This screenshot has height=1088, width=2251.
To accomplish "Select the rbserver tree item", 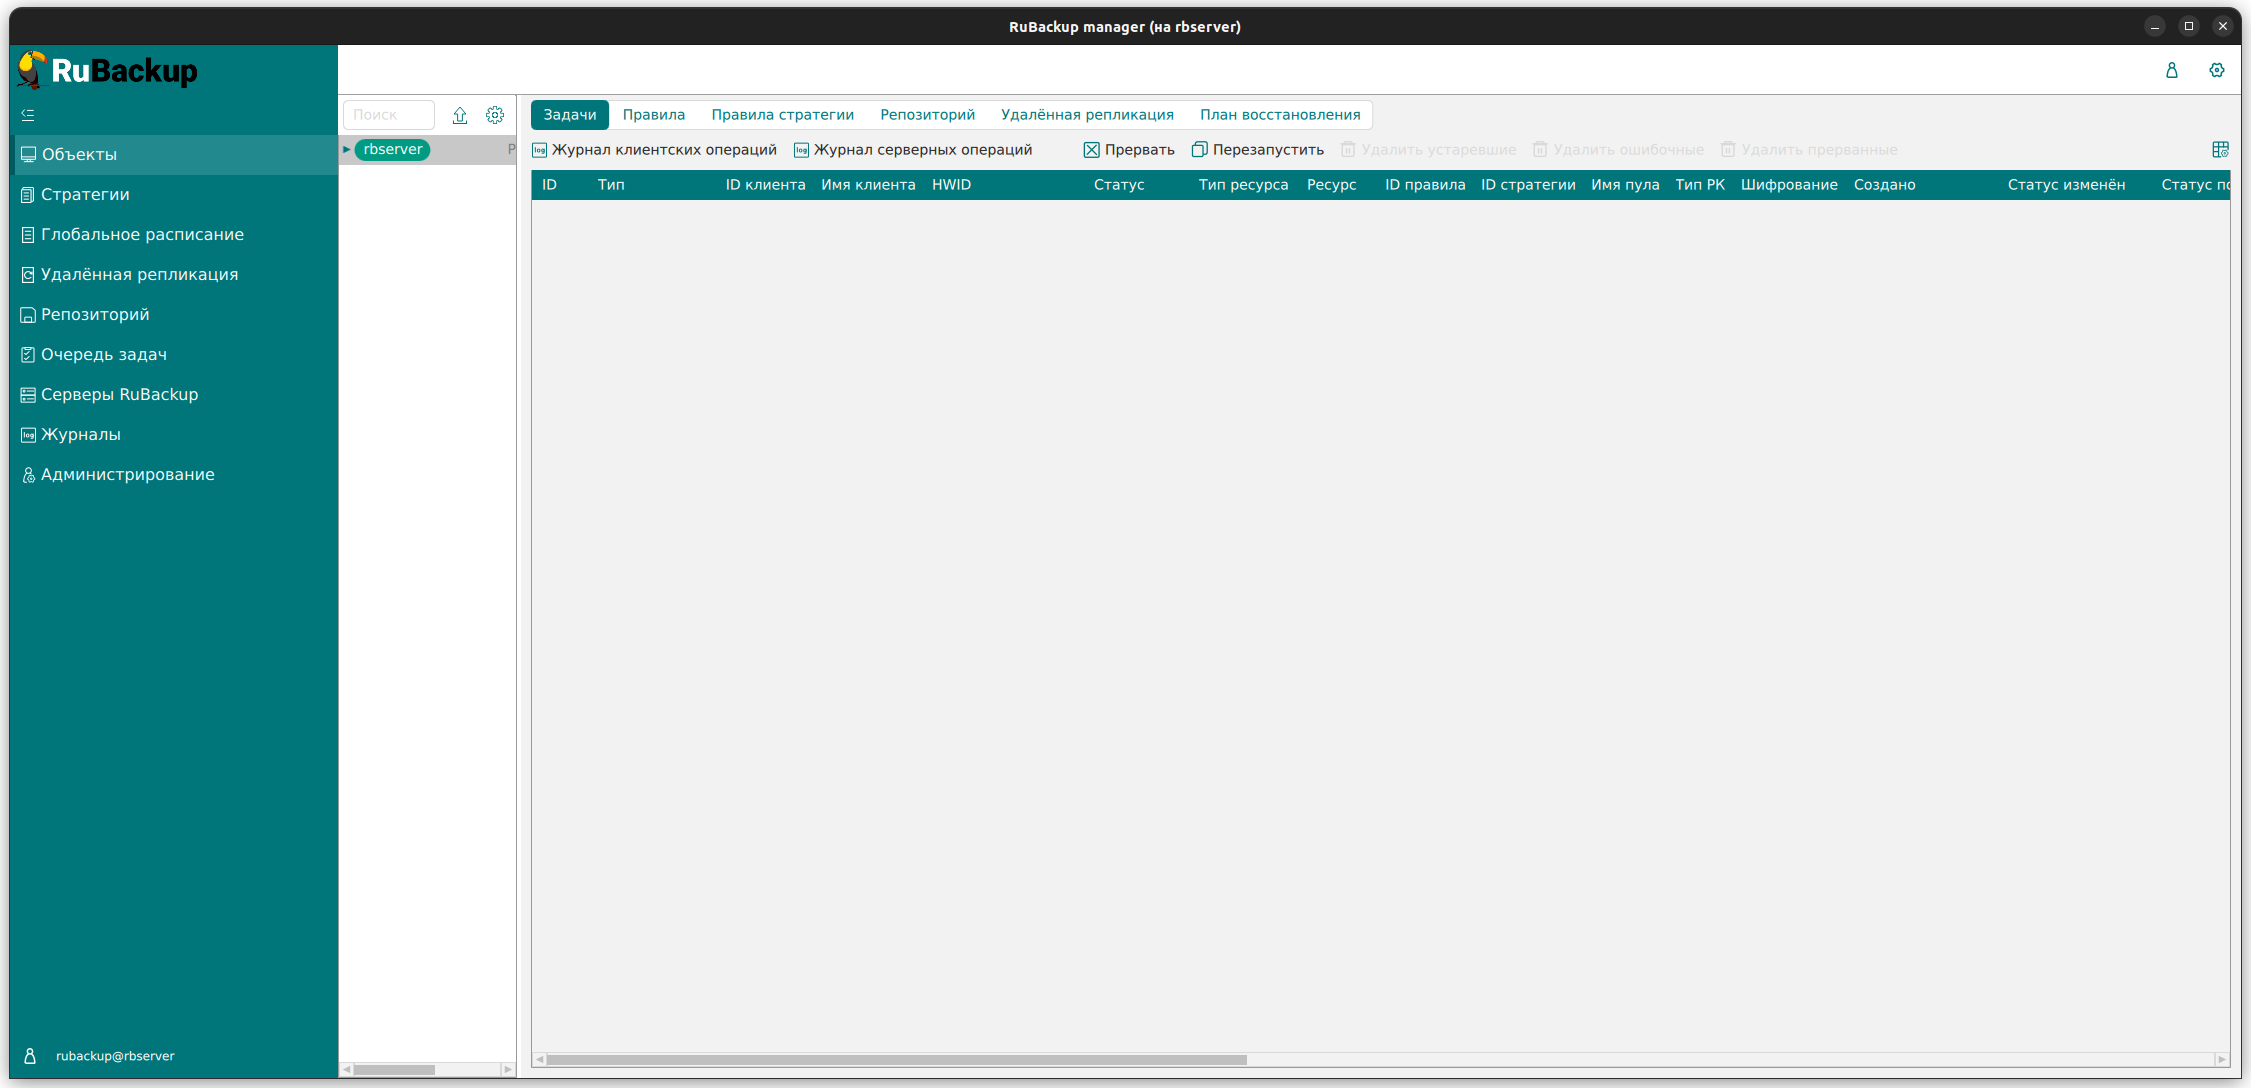I will pyautogui.click(x=393, y=150).
